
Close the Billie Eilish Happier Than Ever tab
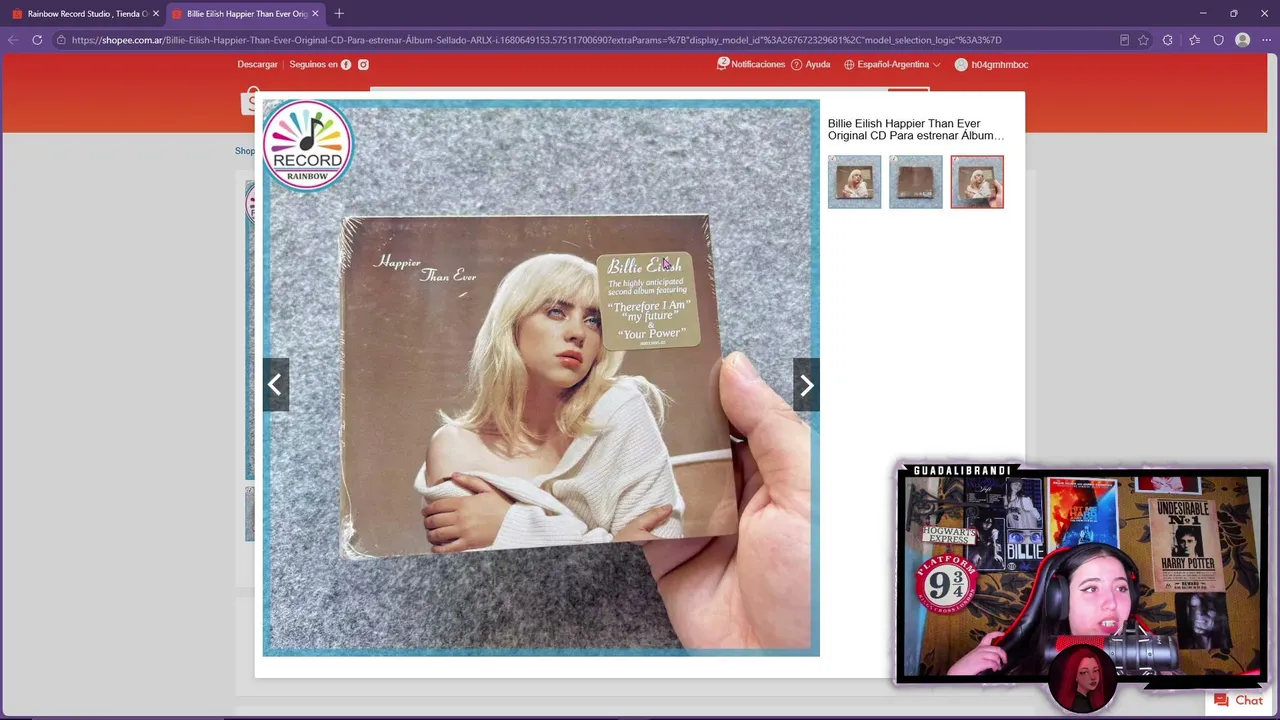pos(315,13)
